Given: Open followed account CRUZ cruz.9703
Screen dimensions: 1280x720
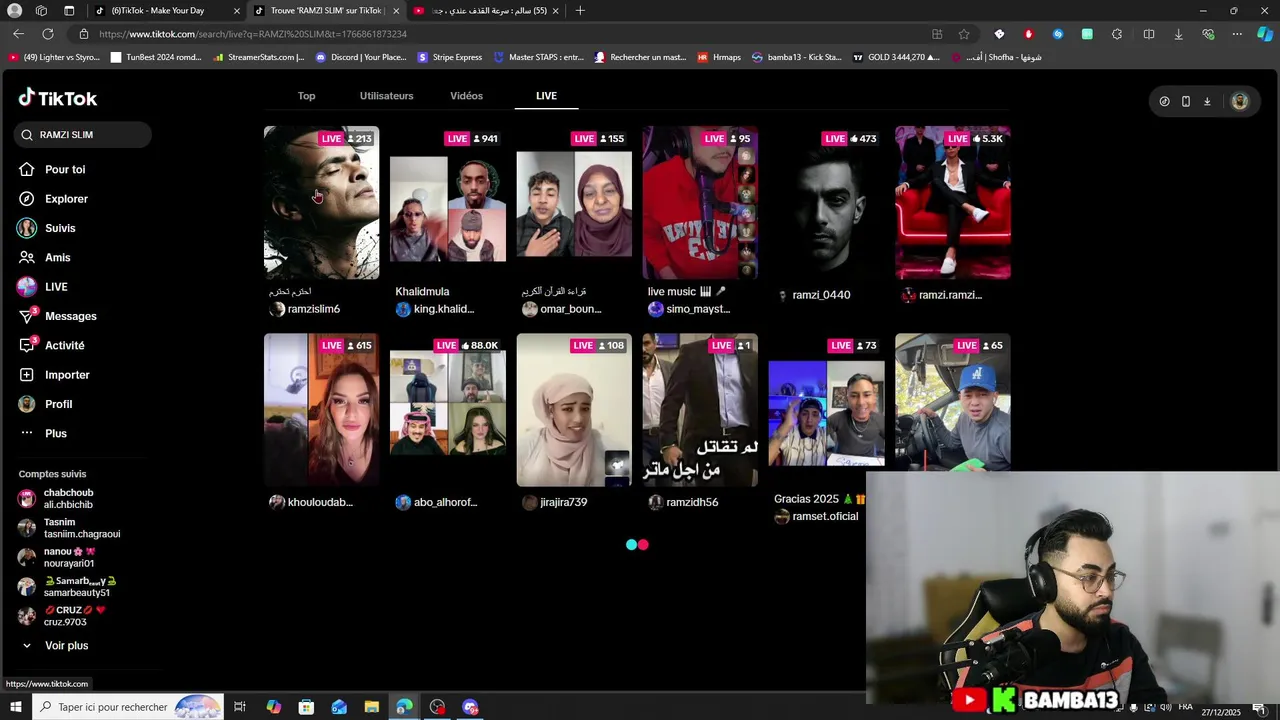Looking at the screenshot, I should point(62,616).
